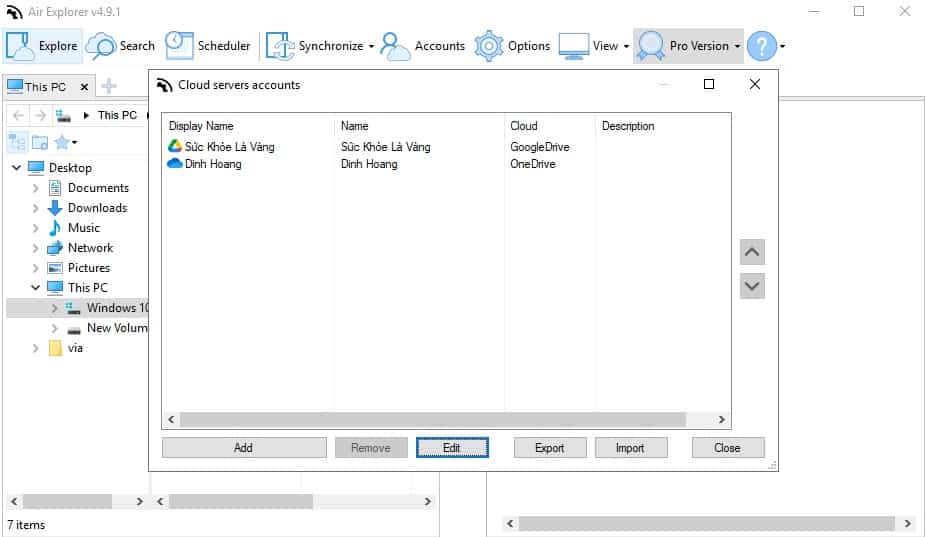
Task: Select Network in the folder tree
Action: [90, 248]
